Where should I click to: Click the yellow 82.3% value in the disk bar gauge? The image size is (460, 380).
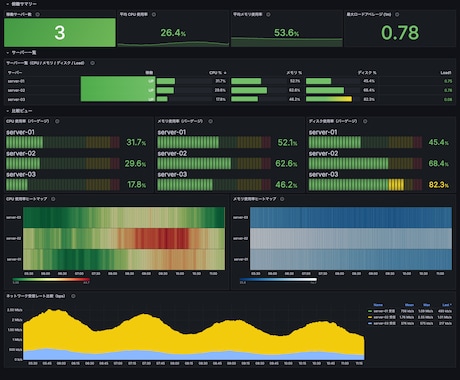coord(438,185)
